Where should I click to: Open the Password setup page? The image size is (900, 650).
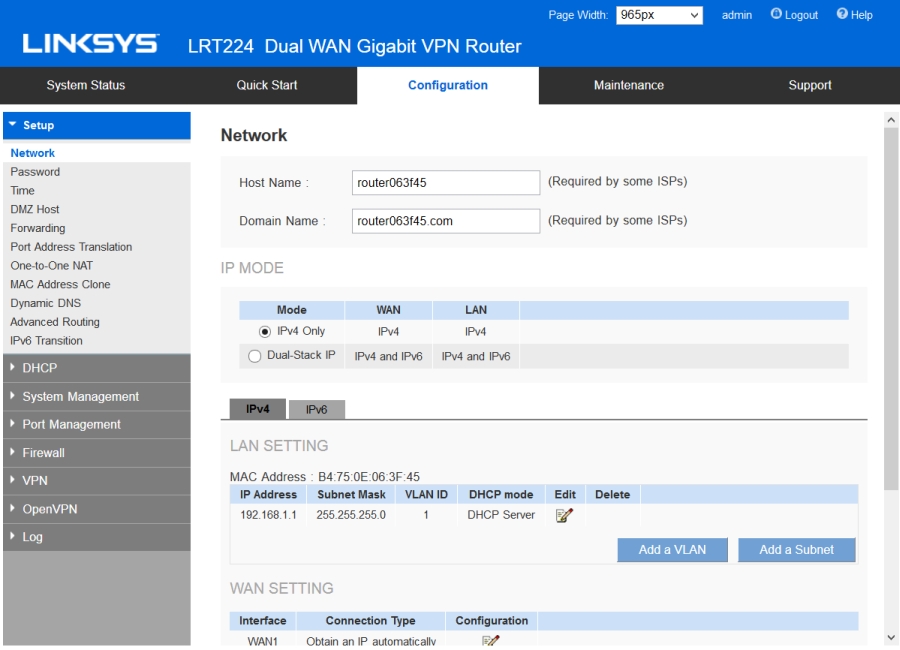coord(35,172)
